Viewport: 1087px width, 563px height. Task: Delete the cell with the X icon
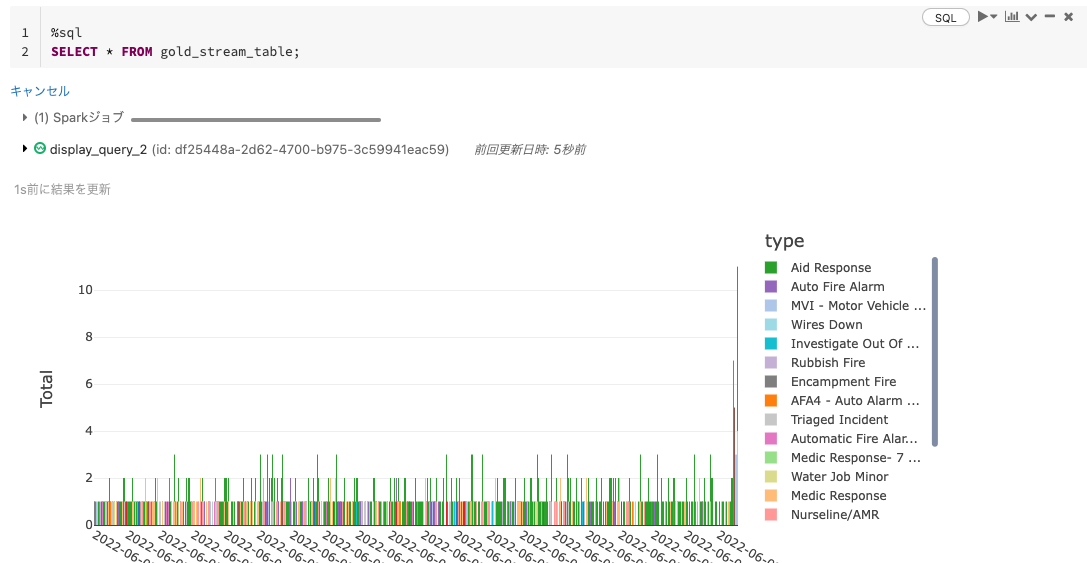click(x=1068, y=17)
